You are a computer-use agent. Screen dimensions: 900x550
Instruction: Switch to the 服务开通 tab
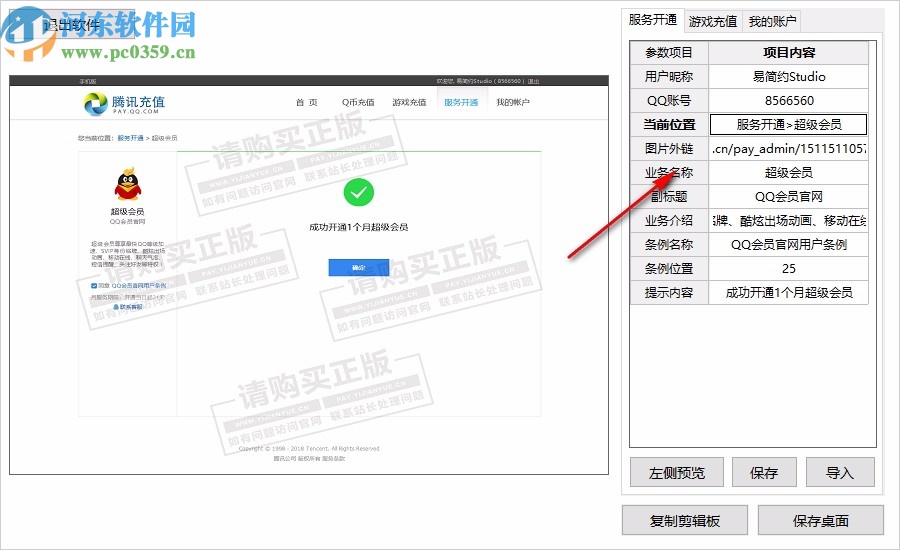[653, 20]
